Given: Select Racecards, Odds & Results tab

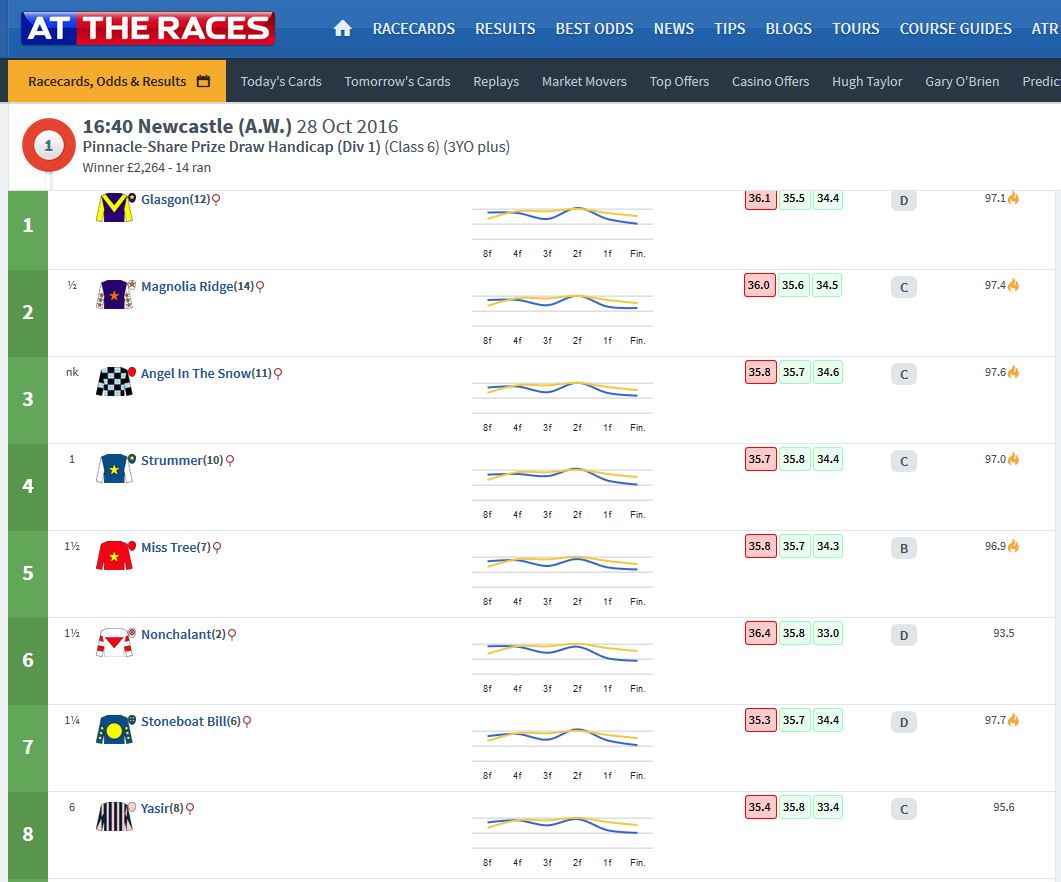Looking at the screenshot, I should coord(117,81).
